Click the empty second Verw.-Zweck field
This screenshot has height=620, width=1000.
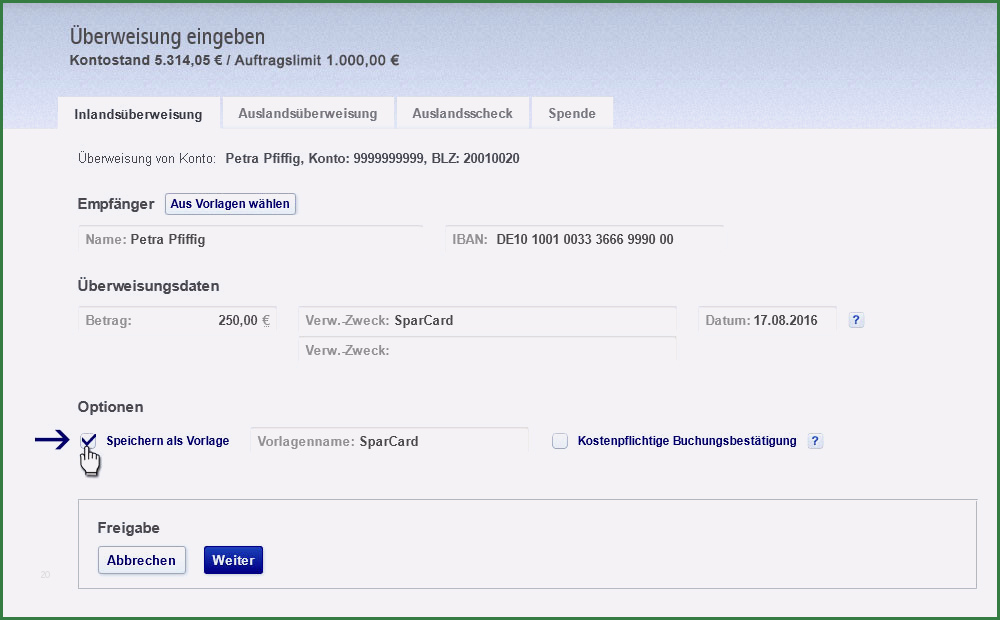click(x=487, y=351)
